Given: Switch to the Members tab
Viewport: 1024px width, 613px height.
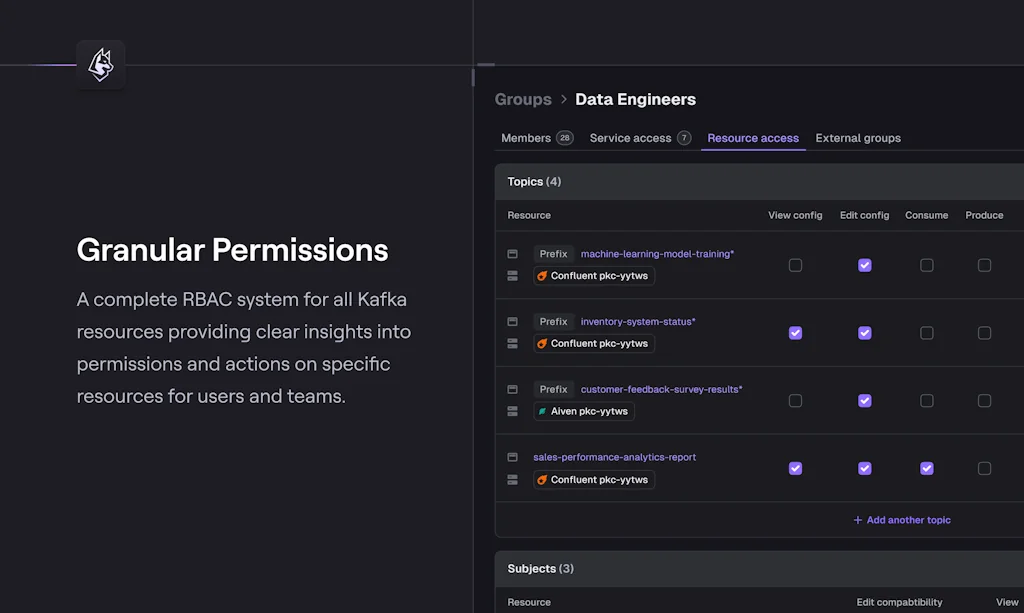Looking at the screenshot, I should pyautogui.click(x=526, y=138).
